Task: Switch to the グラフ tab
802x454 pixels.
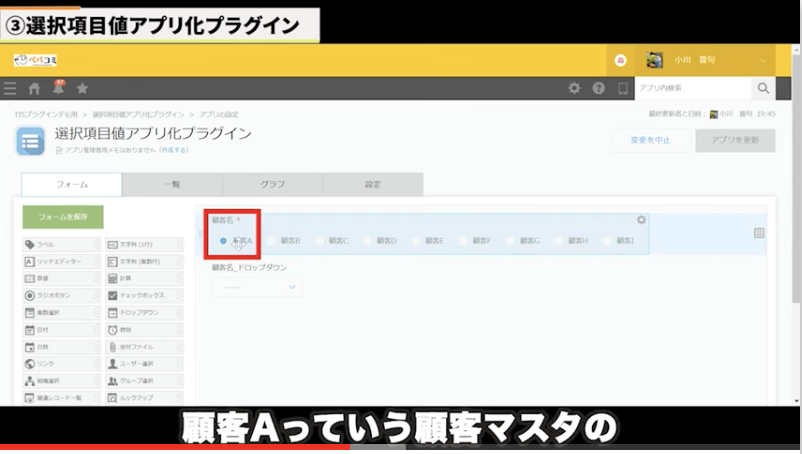Action: click(x=272, y=185)
